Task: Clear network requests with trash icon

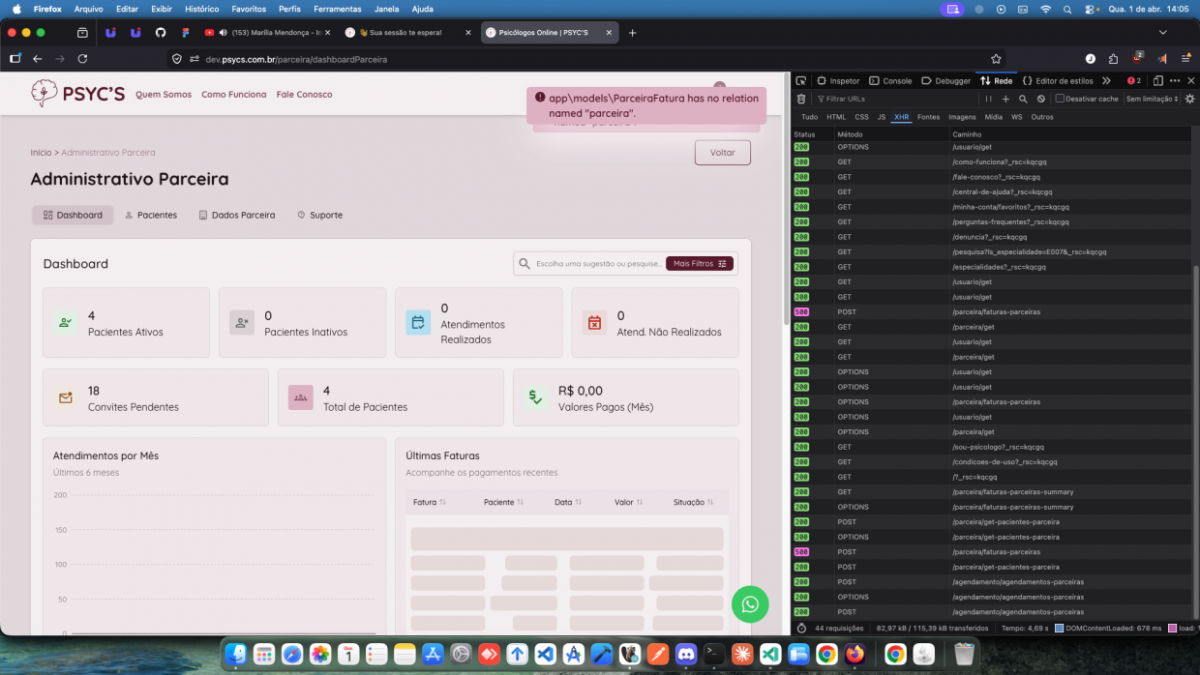Action: coord(801,99)
